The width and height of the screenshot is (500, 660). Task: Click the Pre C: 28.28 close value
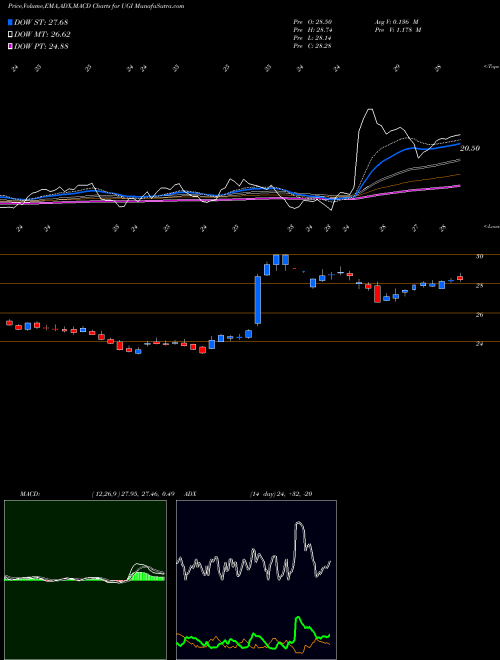(313, 46)
